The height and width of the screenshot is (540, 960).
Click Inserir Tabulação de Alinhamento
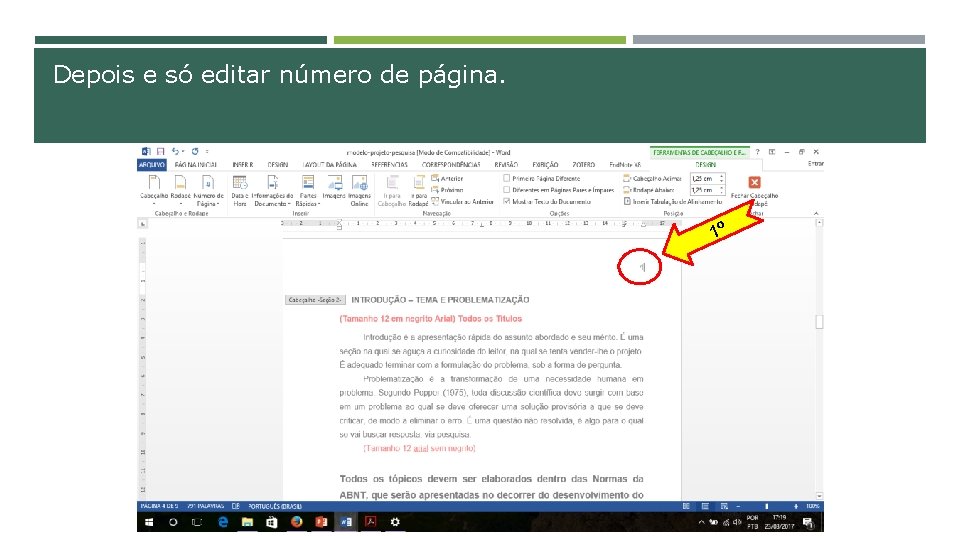[673, 201]
